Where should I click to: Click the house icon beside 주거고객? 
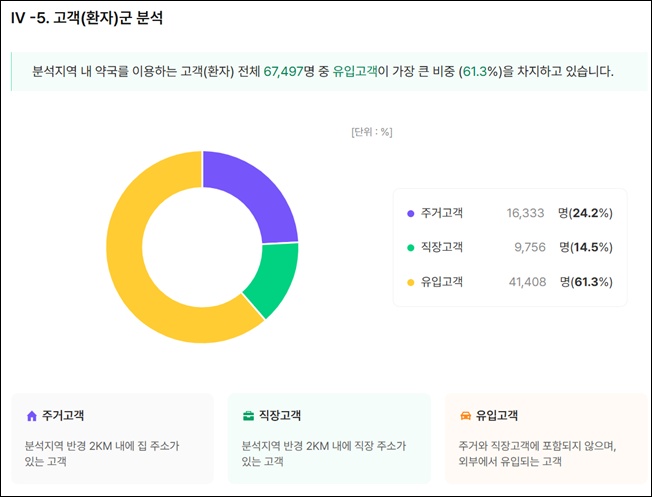point(31,415)
